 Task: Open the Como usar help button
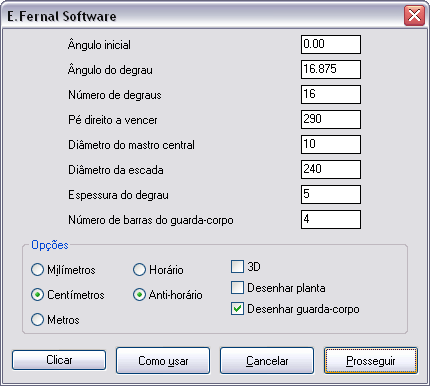tap(163, 361)
